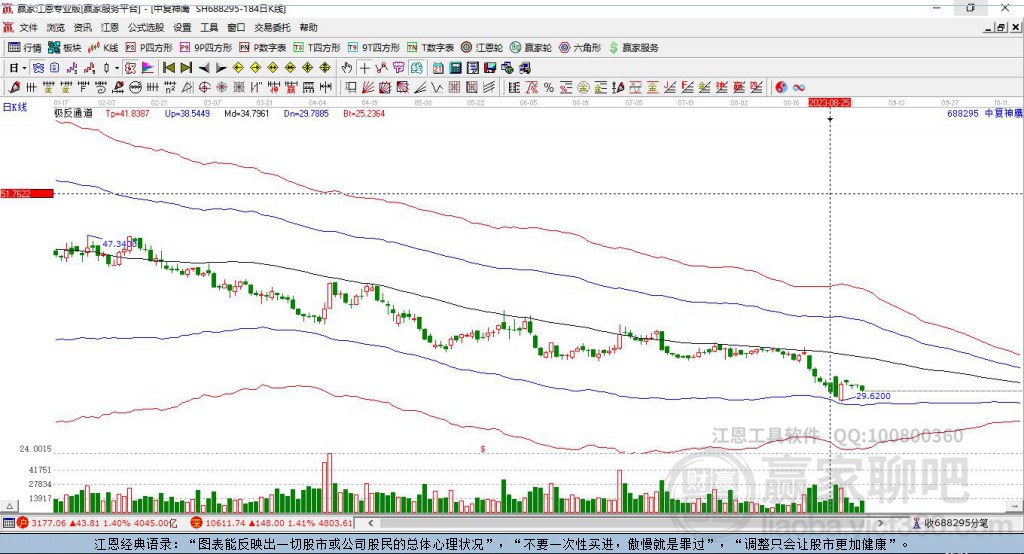Click the T四方形 toolbar icon

click(x=317, y=48)
